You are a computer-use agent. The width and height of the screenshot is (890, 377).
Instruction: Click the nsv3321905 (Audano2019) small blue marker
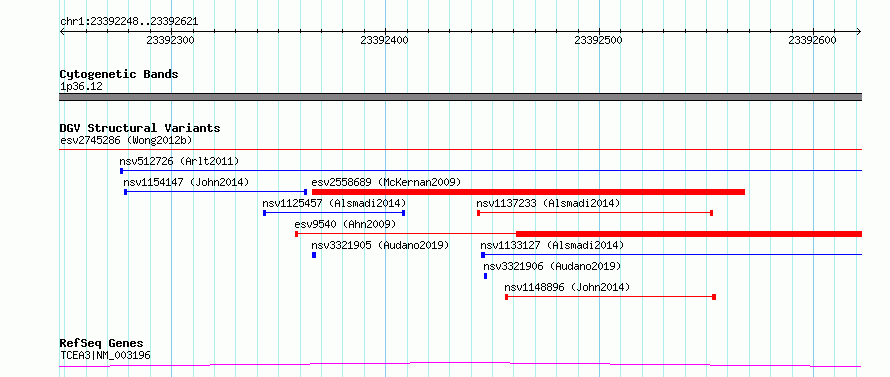(x=314, y=255)
